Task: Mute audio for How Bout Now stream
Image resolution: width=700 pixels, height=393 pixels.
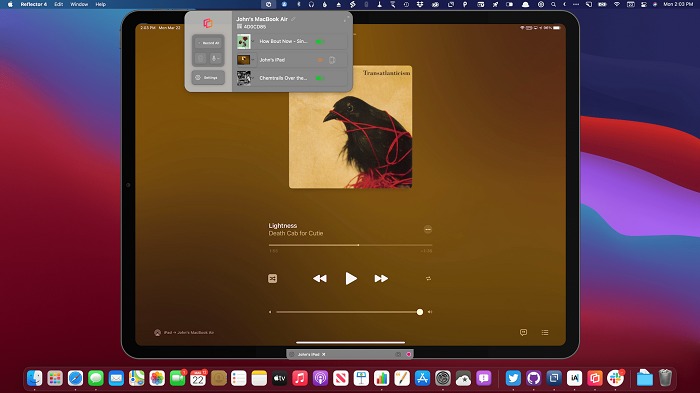Action: [320, 41]
